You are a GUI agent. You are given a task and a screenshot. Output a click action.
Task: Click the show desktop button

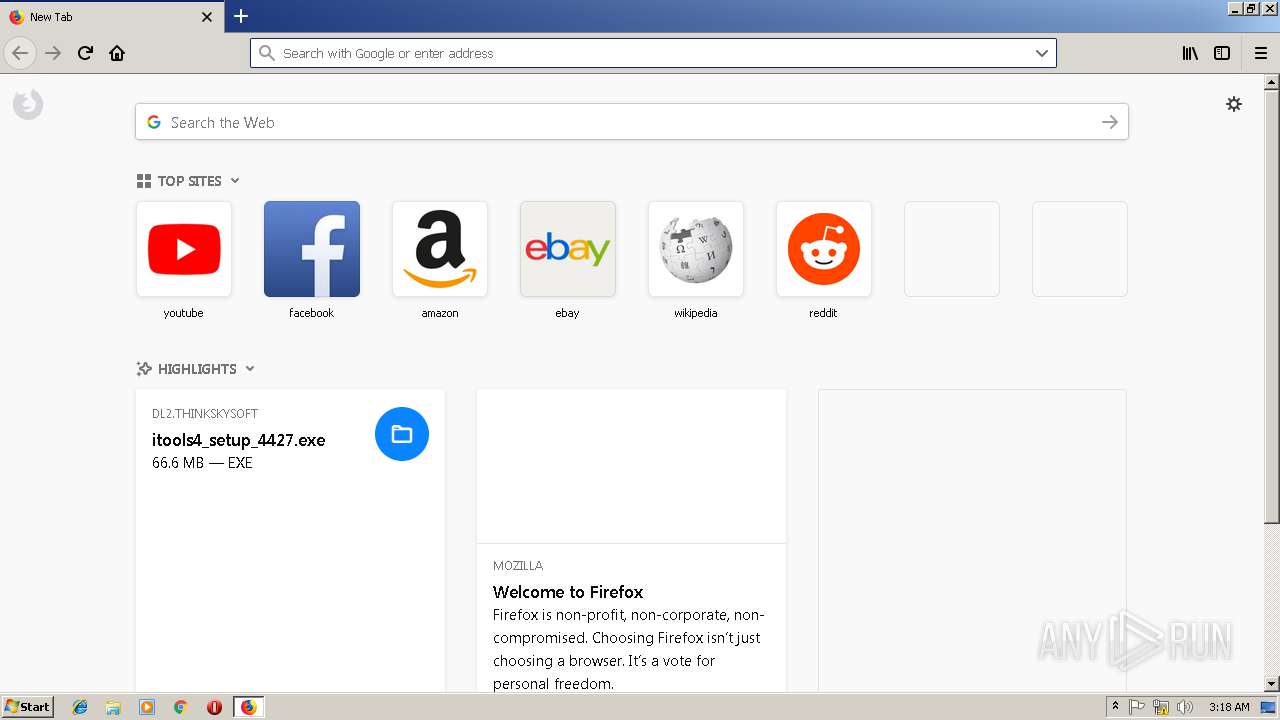click(x=1269, y=707)
